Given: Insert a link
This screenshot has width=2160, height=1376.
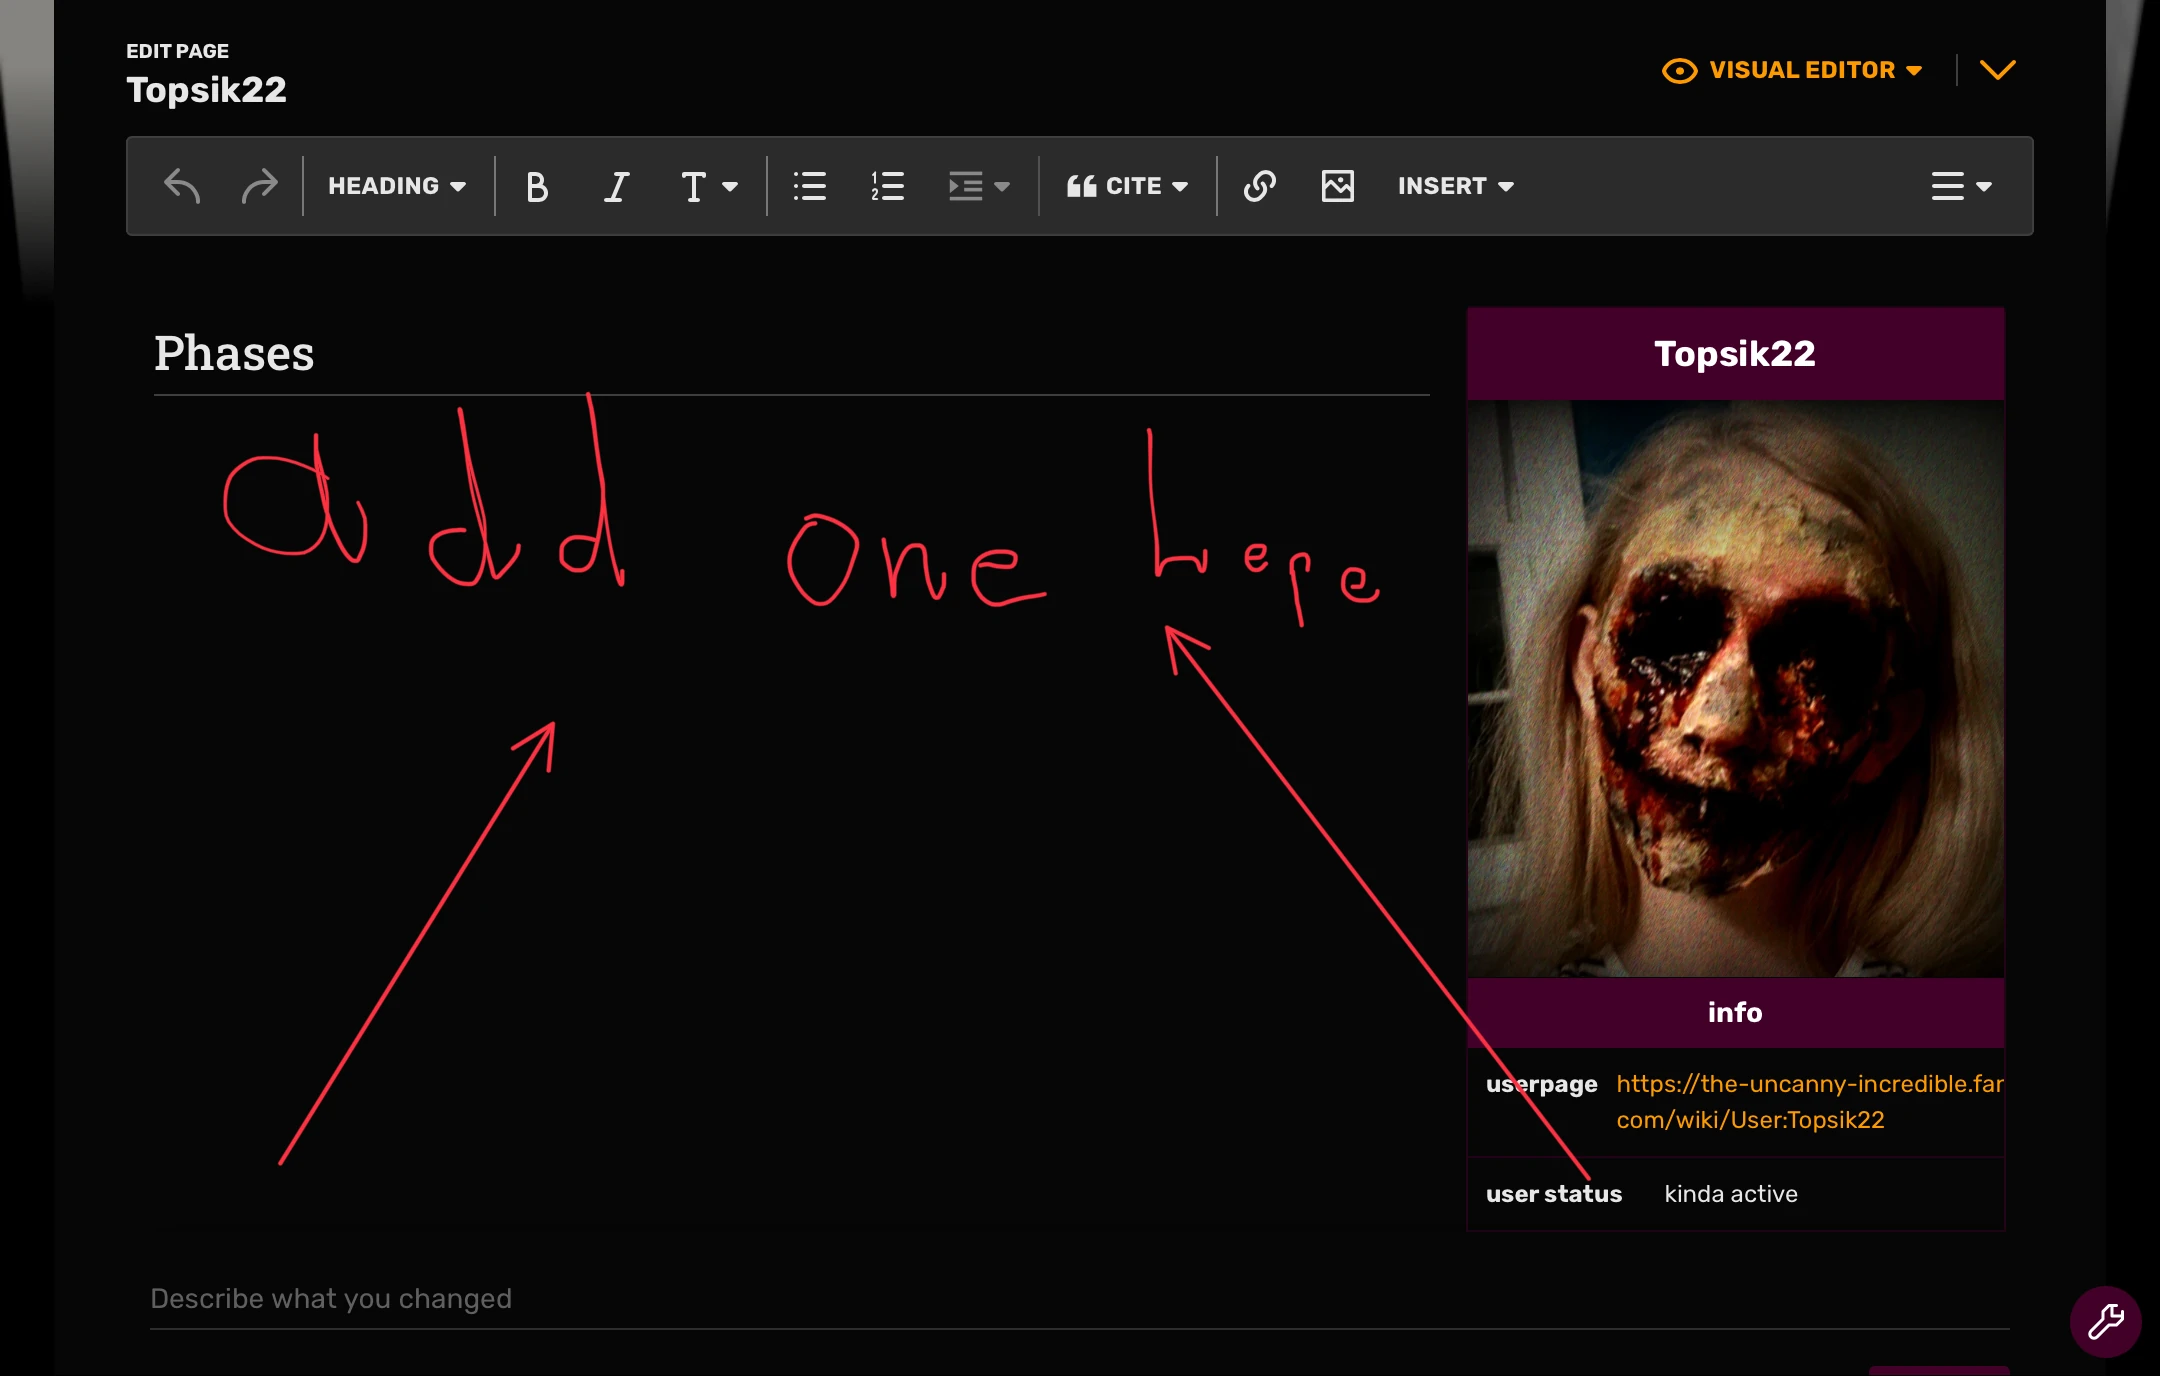Looking at the screenshot, I should point(1258,186).
